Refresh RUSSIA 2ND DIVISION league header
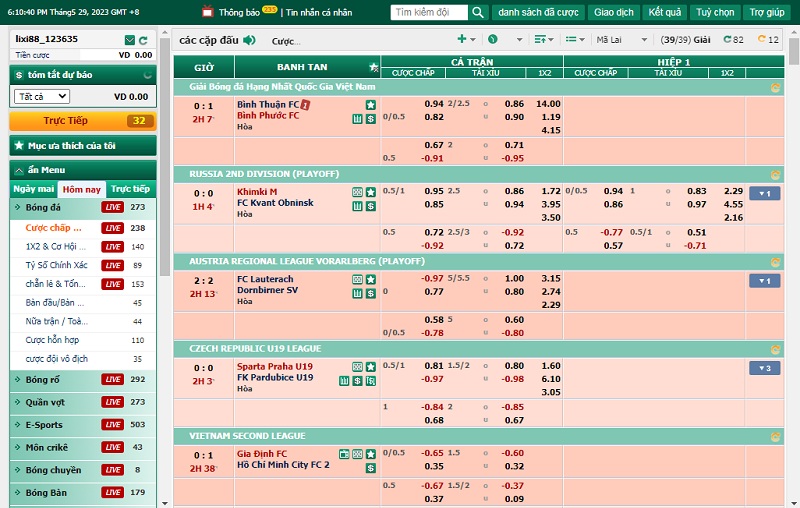This screenshot has width=800, height=508. pos(775,175)
